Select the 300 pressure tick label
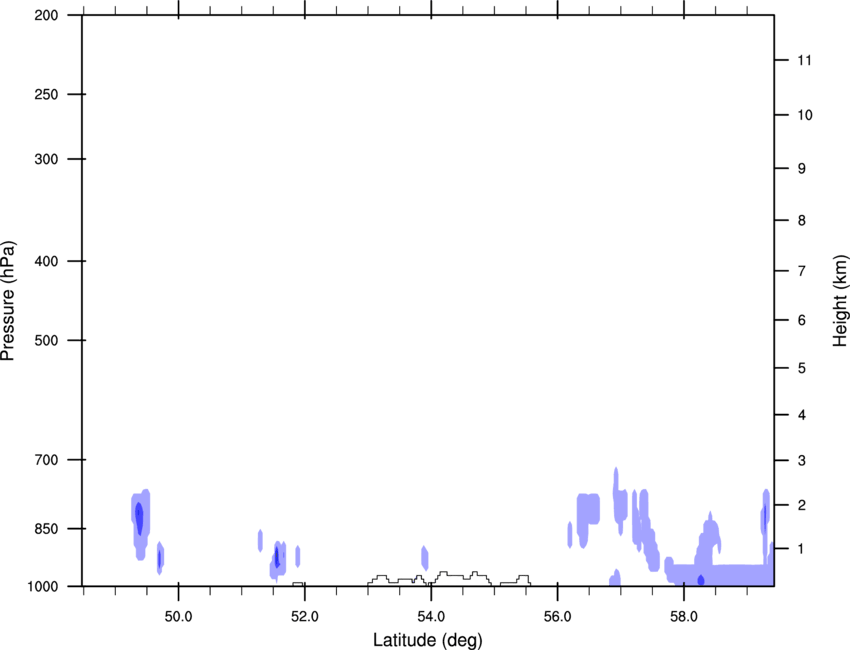 point(46,159)
